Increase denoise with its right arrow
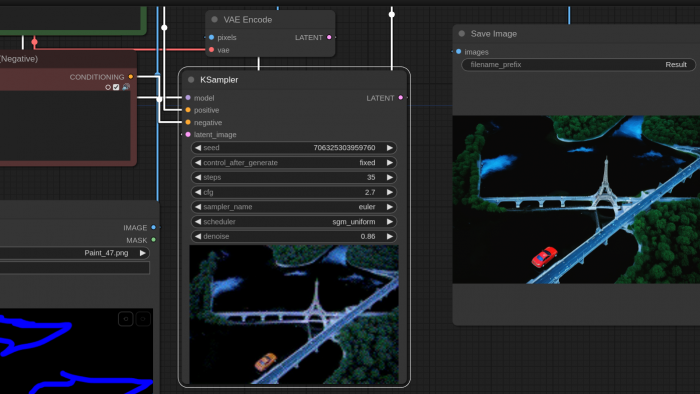This screenshot has height=394, width=700. click(x=390, y=236)
